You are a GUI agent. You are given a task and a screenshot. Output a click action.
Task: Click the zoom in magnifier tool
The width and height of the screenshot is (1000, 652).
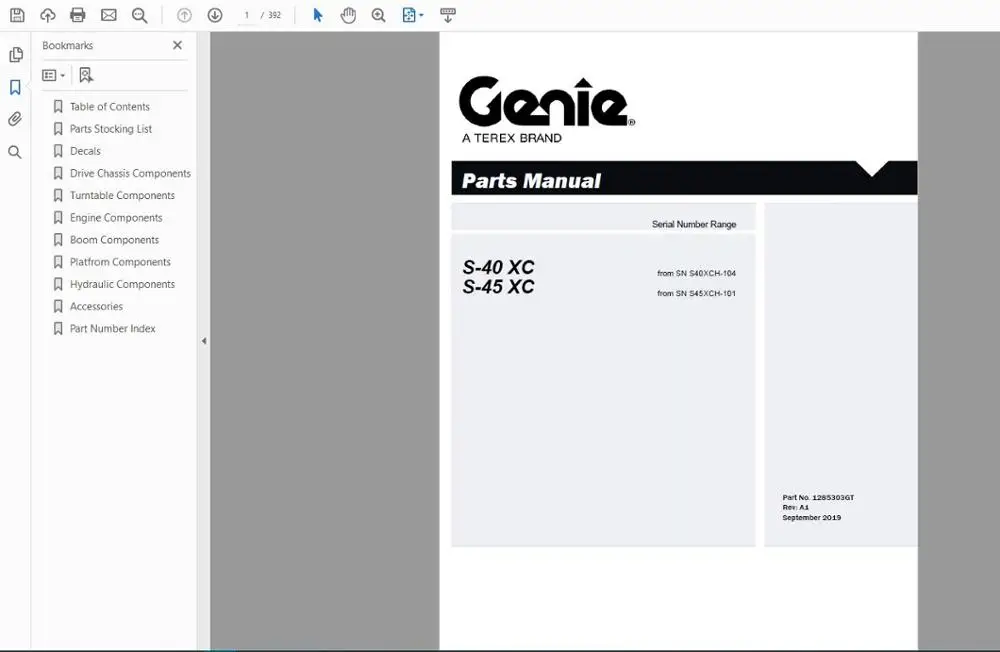point(379,15)
